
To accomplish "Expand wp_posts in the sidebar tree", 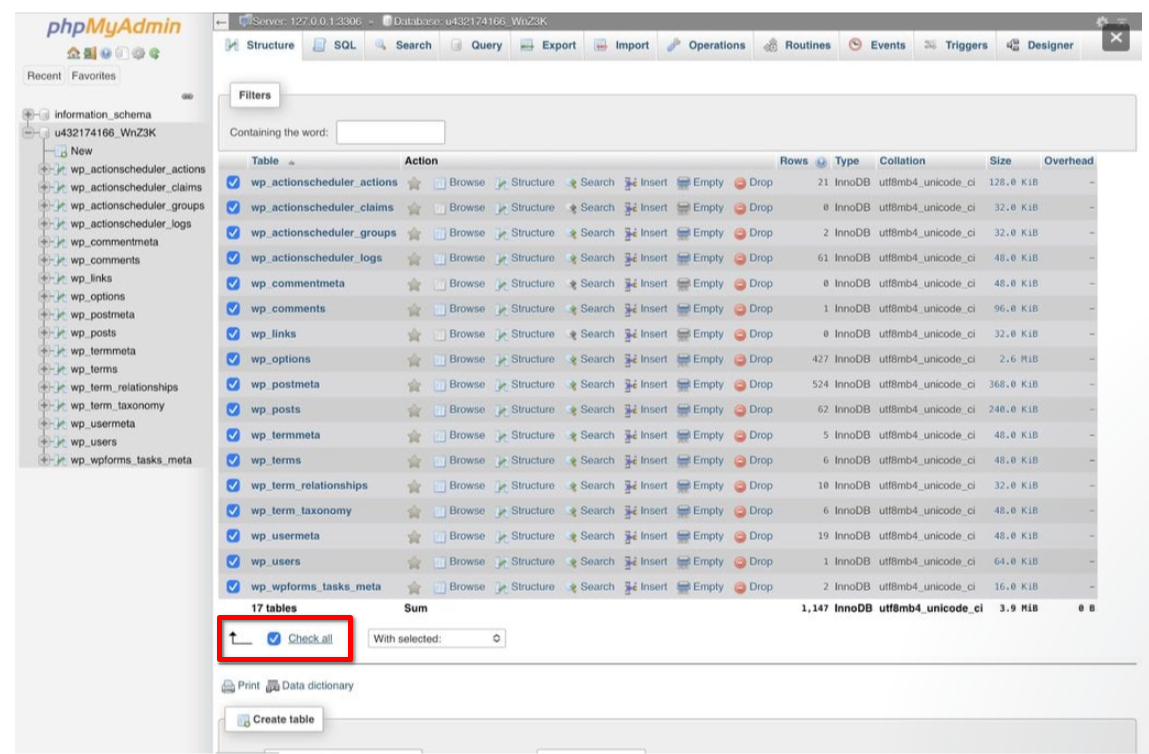I will point(44,333).
